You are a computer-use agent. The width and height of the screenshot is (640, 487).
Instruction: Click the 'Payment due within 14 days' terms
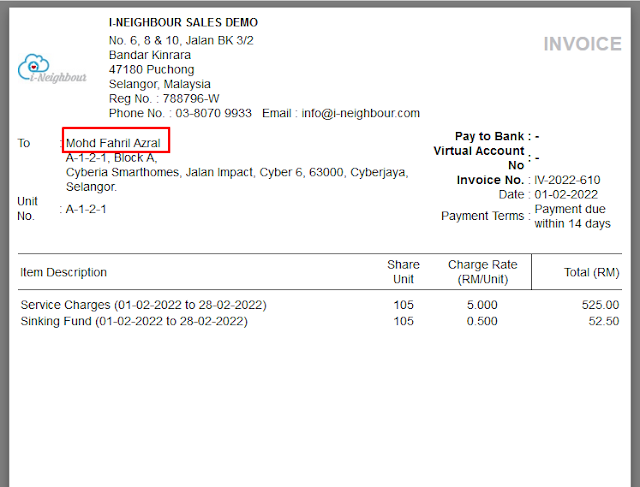point(573,216)
